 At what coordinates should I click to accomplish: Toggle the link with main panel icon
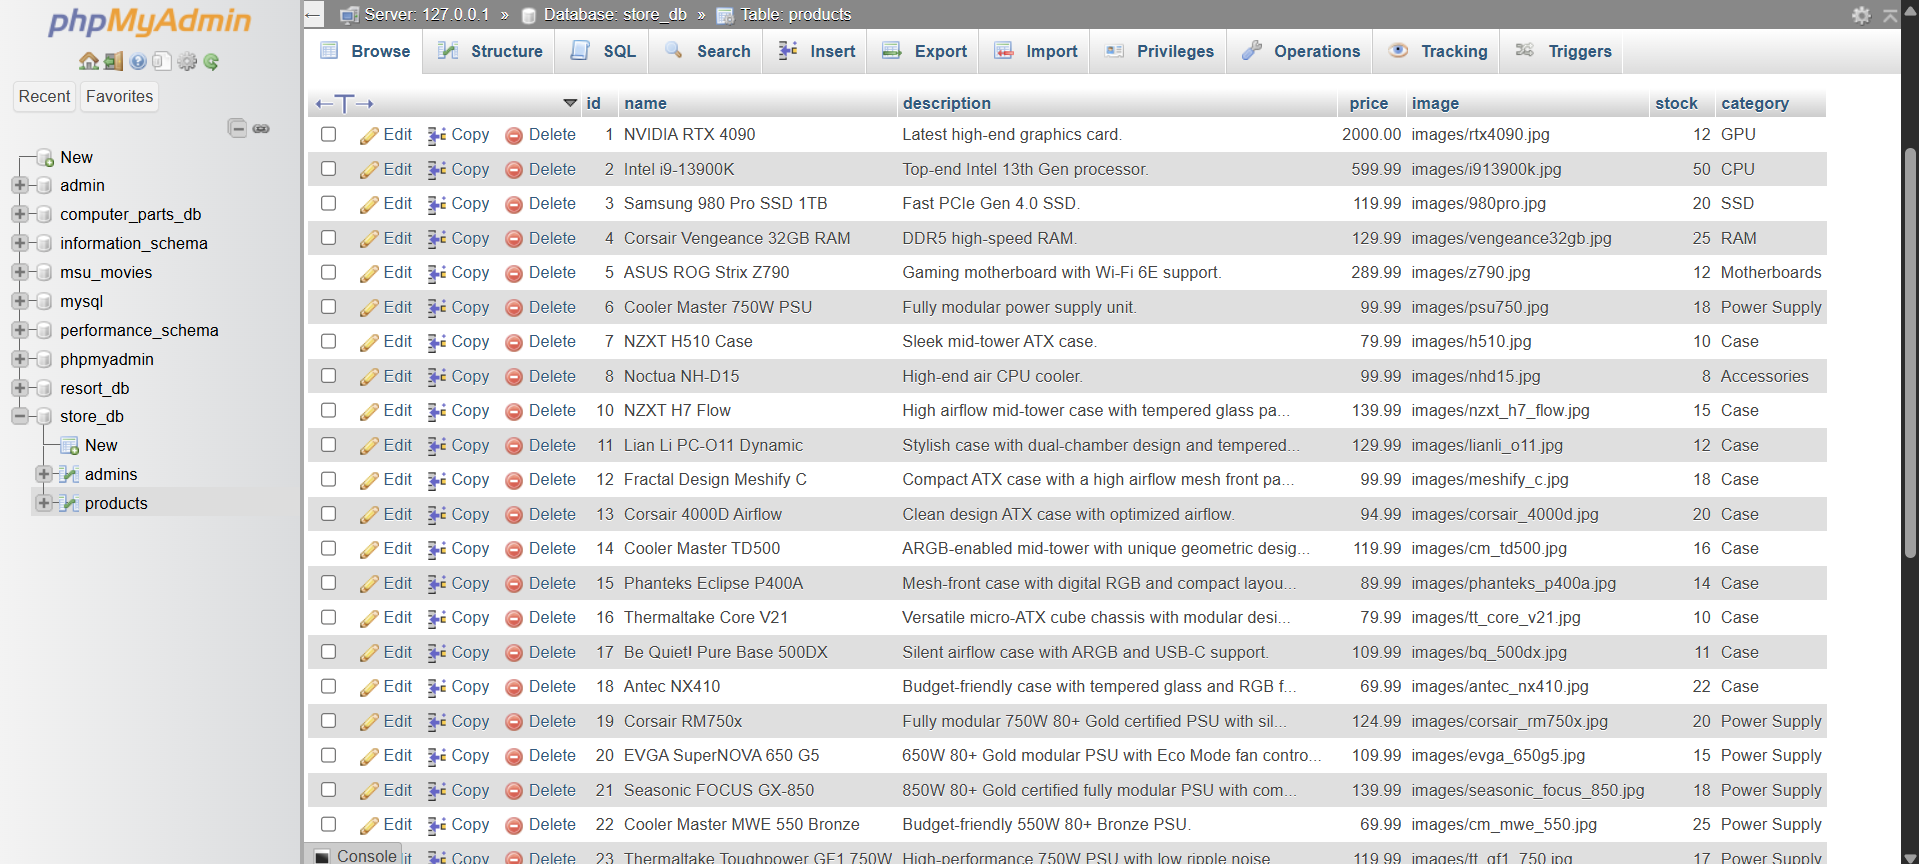(261, 128)
